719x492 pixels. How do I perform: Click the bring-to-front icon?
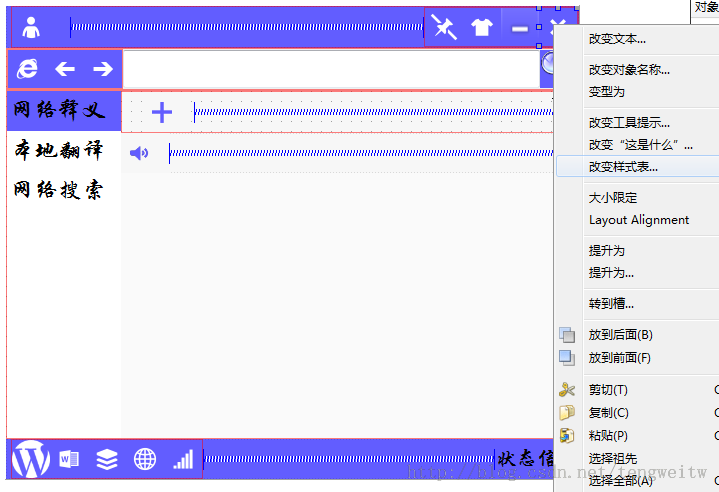[x=567, y=358]
